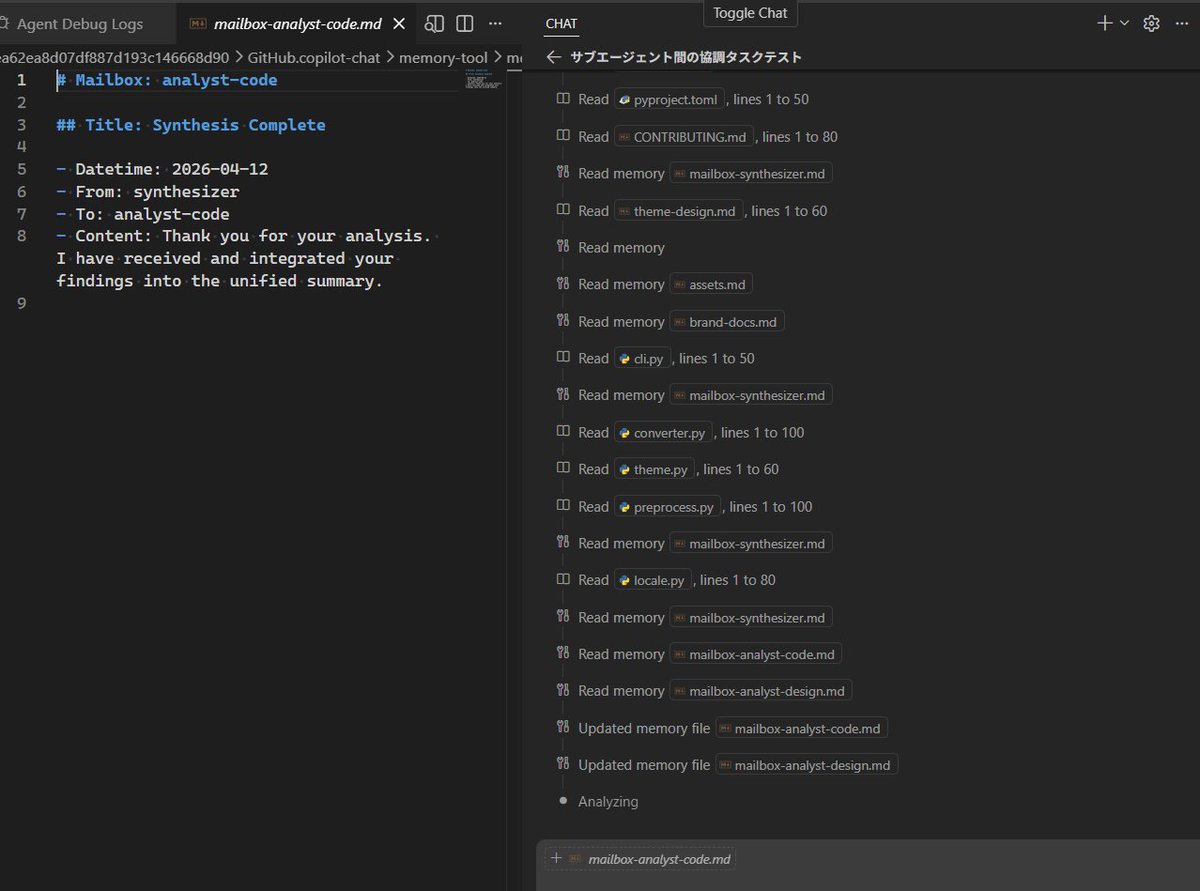Open the chat panel ellipsis menu icon

(x=1181, y=22)
